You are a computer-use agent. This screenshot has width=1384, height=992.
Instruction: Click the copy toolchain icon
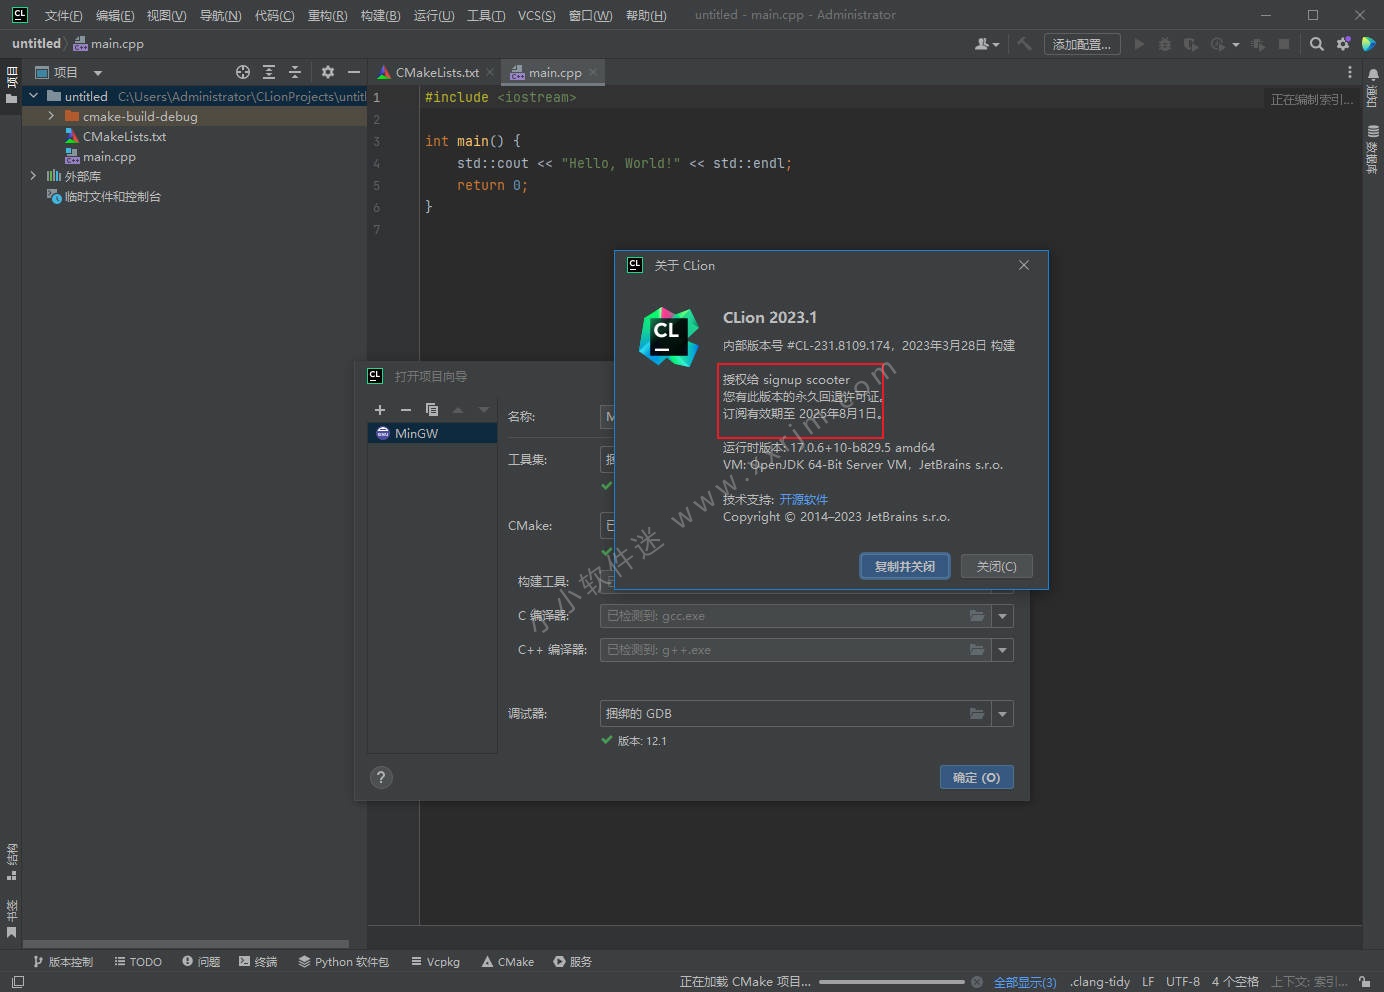pos(432,410)
